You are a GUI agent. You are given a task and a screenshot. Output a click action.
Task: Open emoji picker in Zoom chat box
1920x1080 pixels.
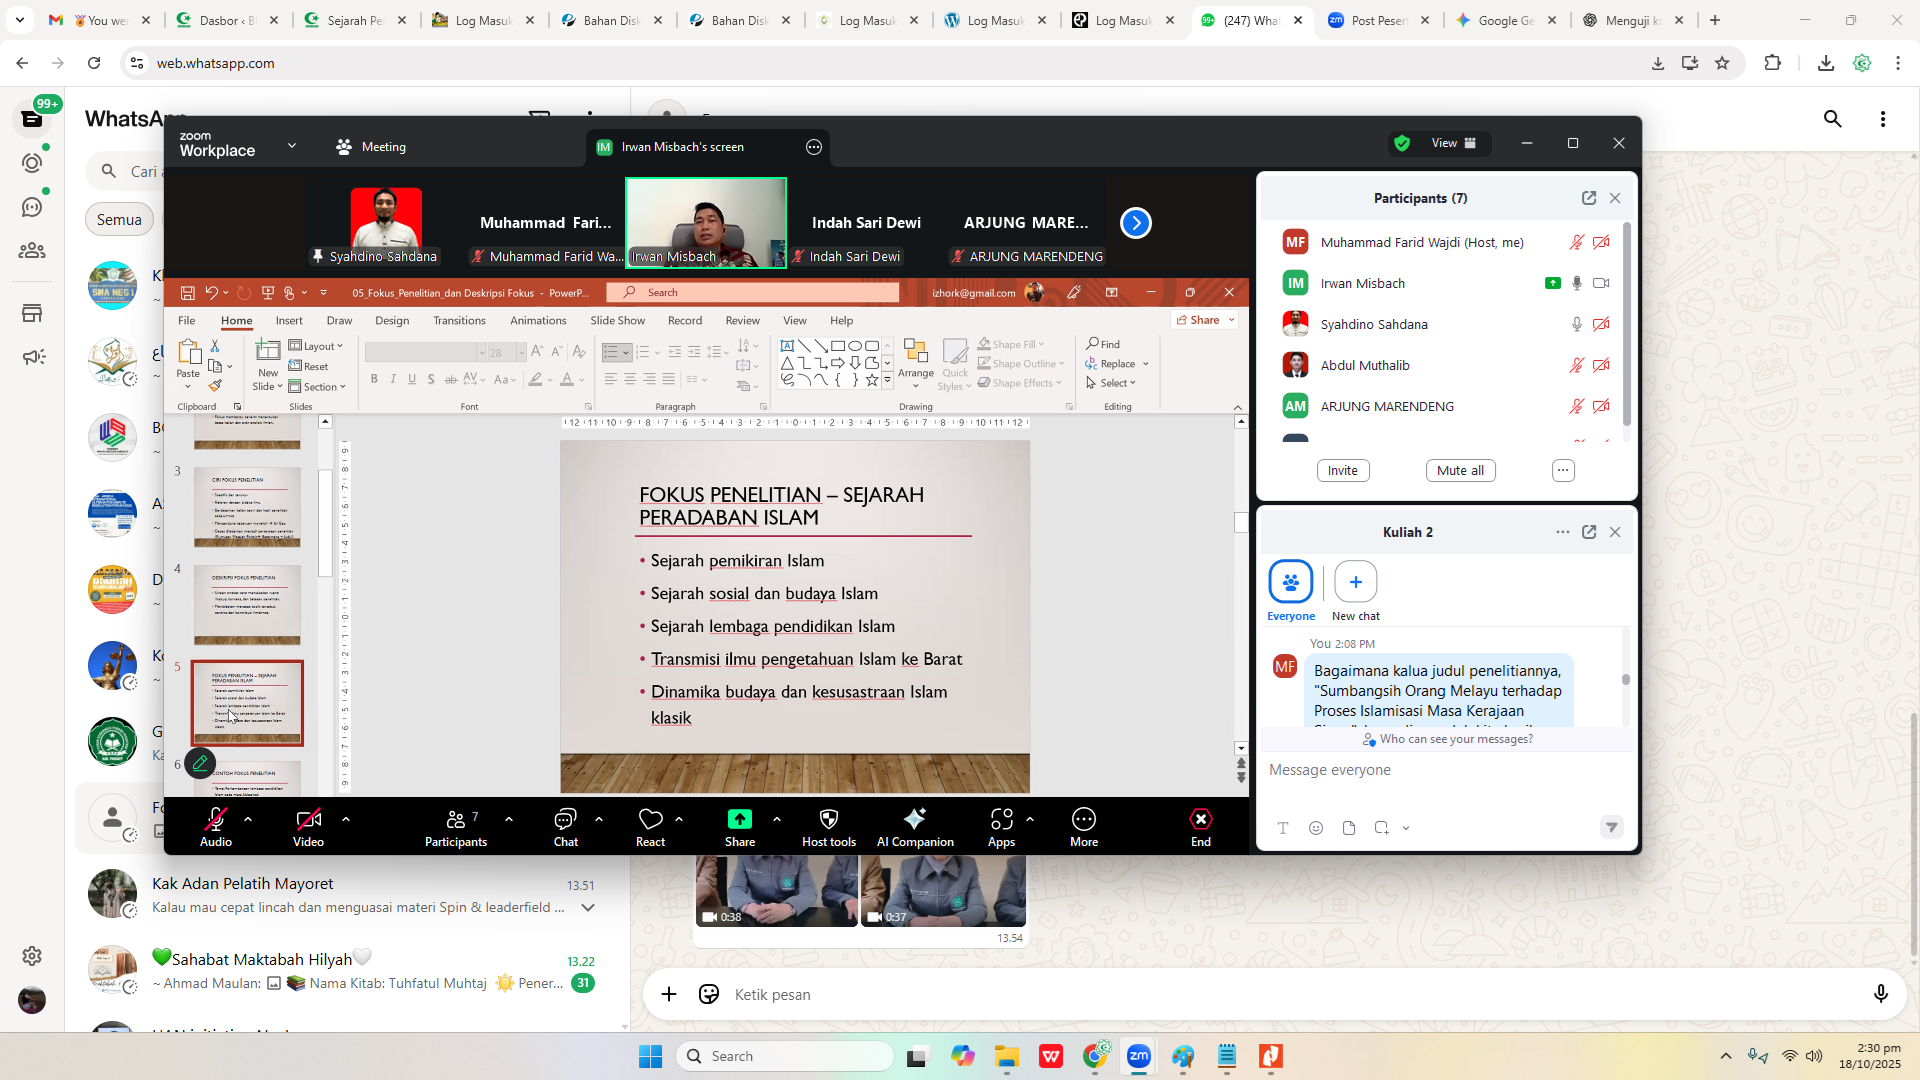(x=1316, y=828)
